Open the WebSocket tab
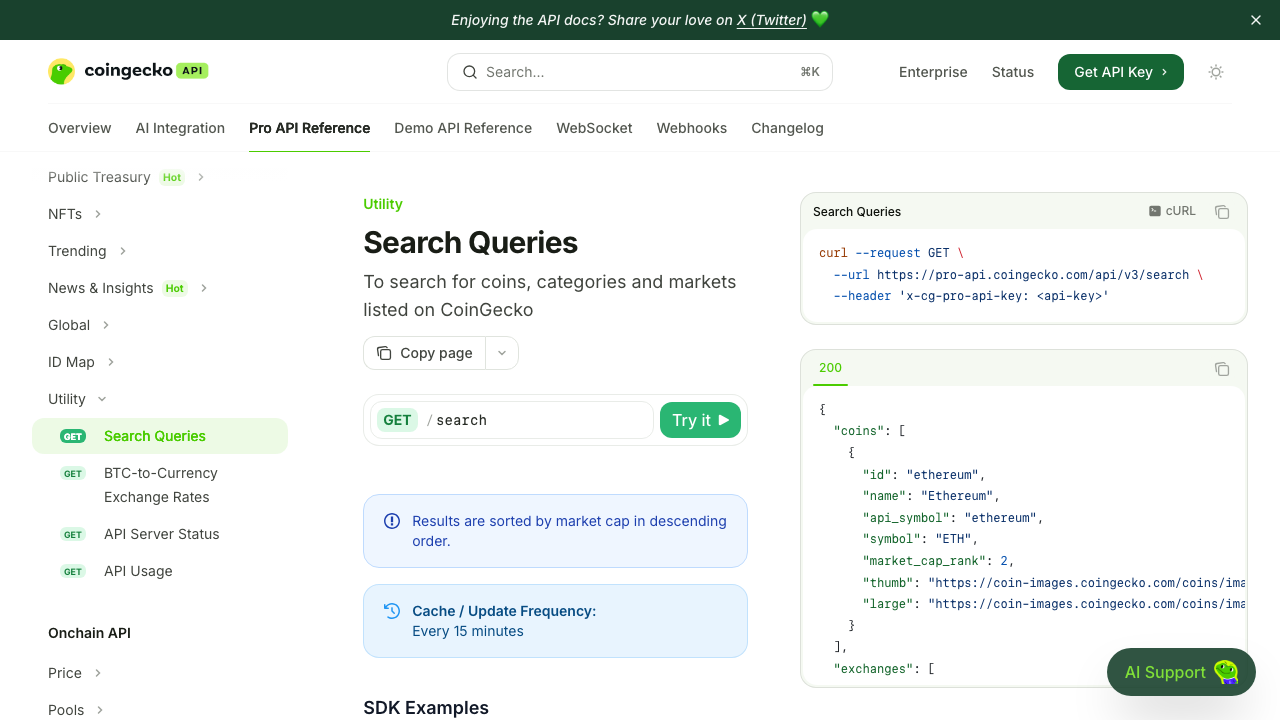The height and width of the screenshot is (720, 1280). pos(594,128)
